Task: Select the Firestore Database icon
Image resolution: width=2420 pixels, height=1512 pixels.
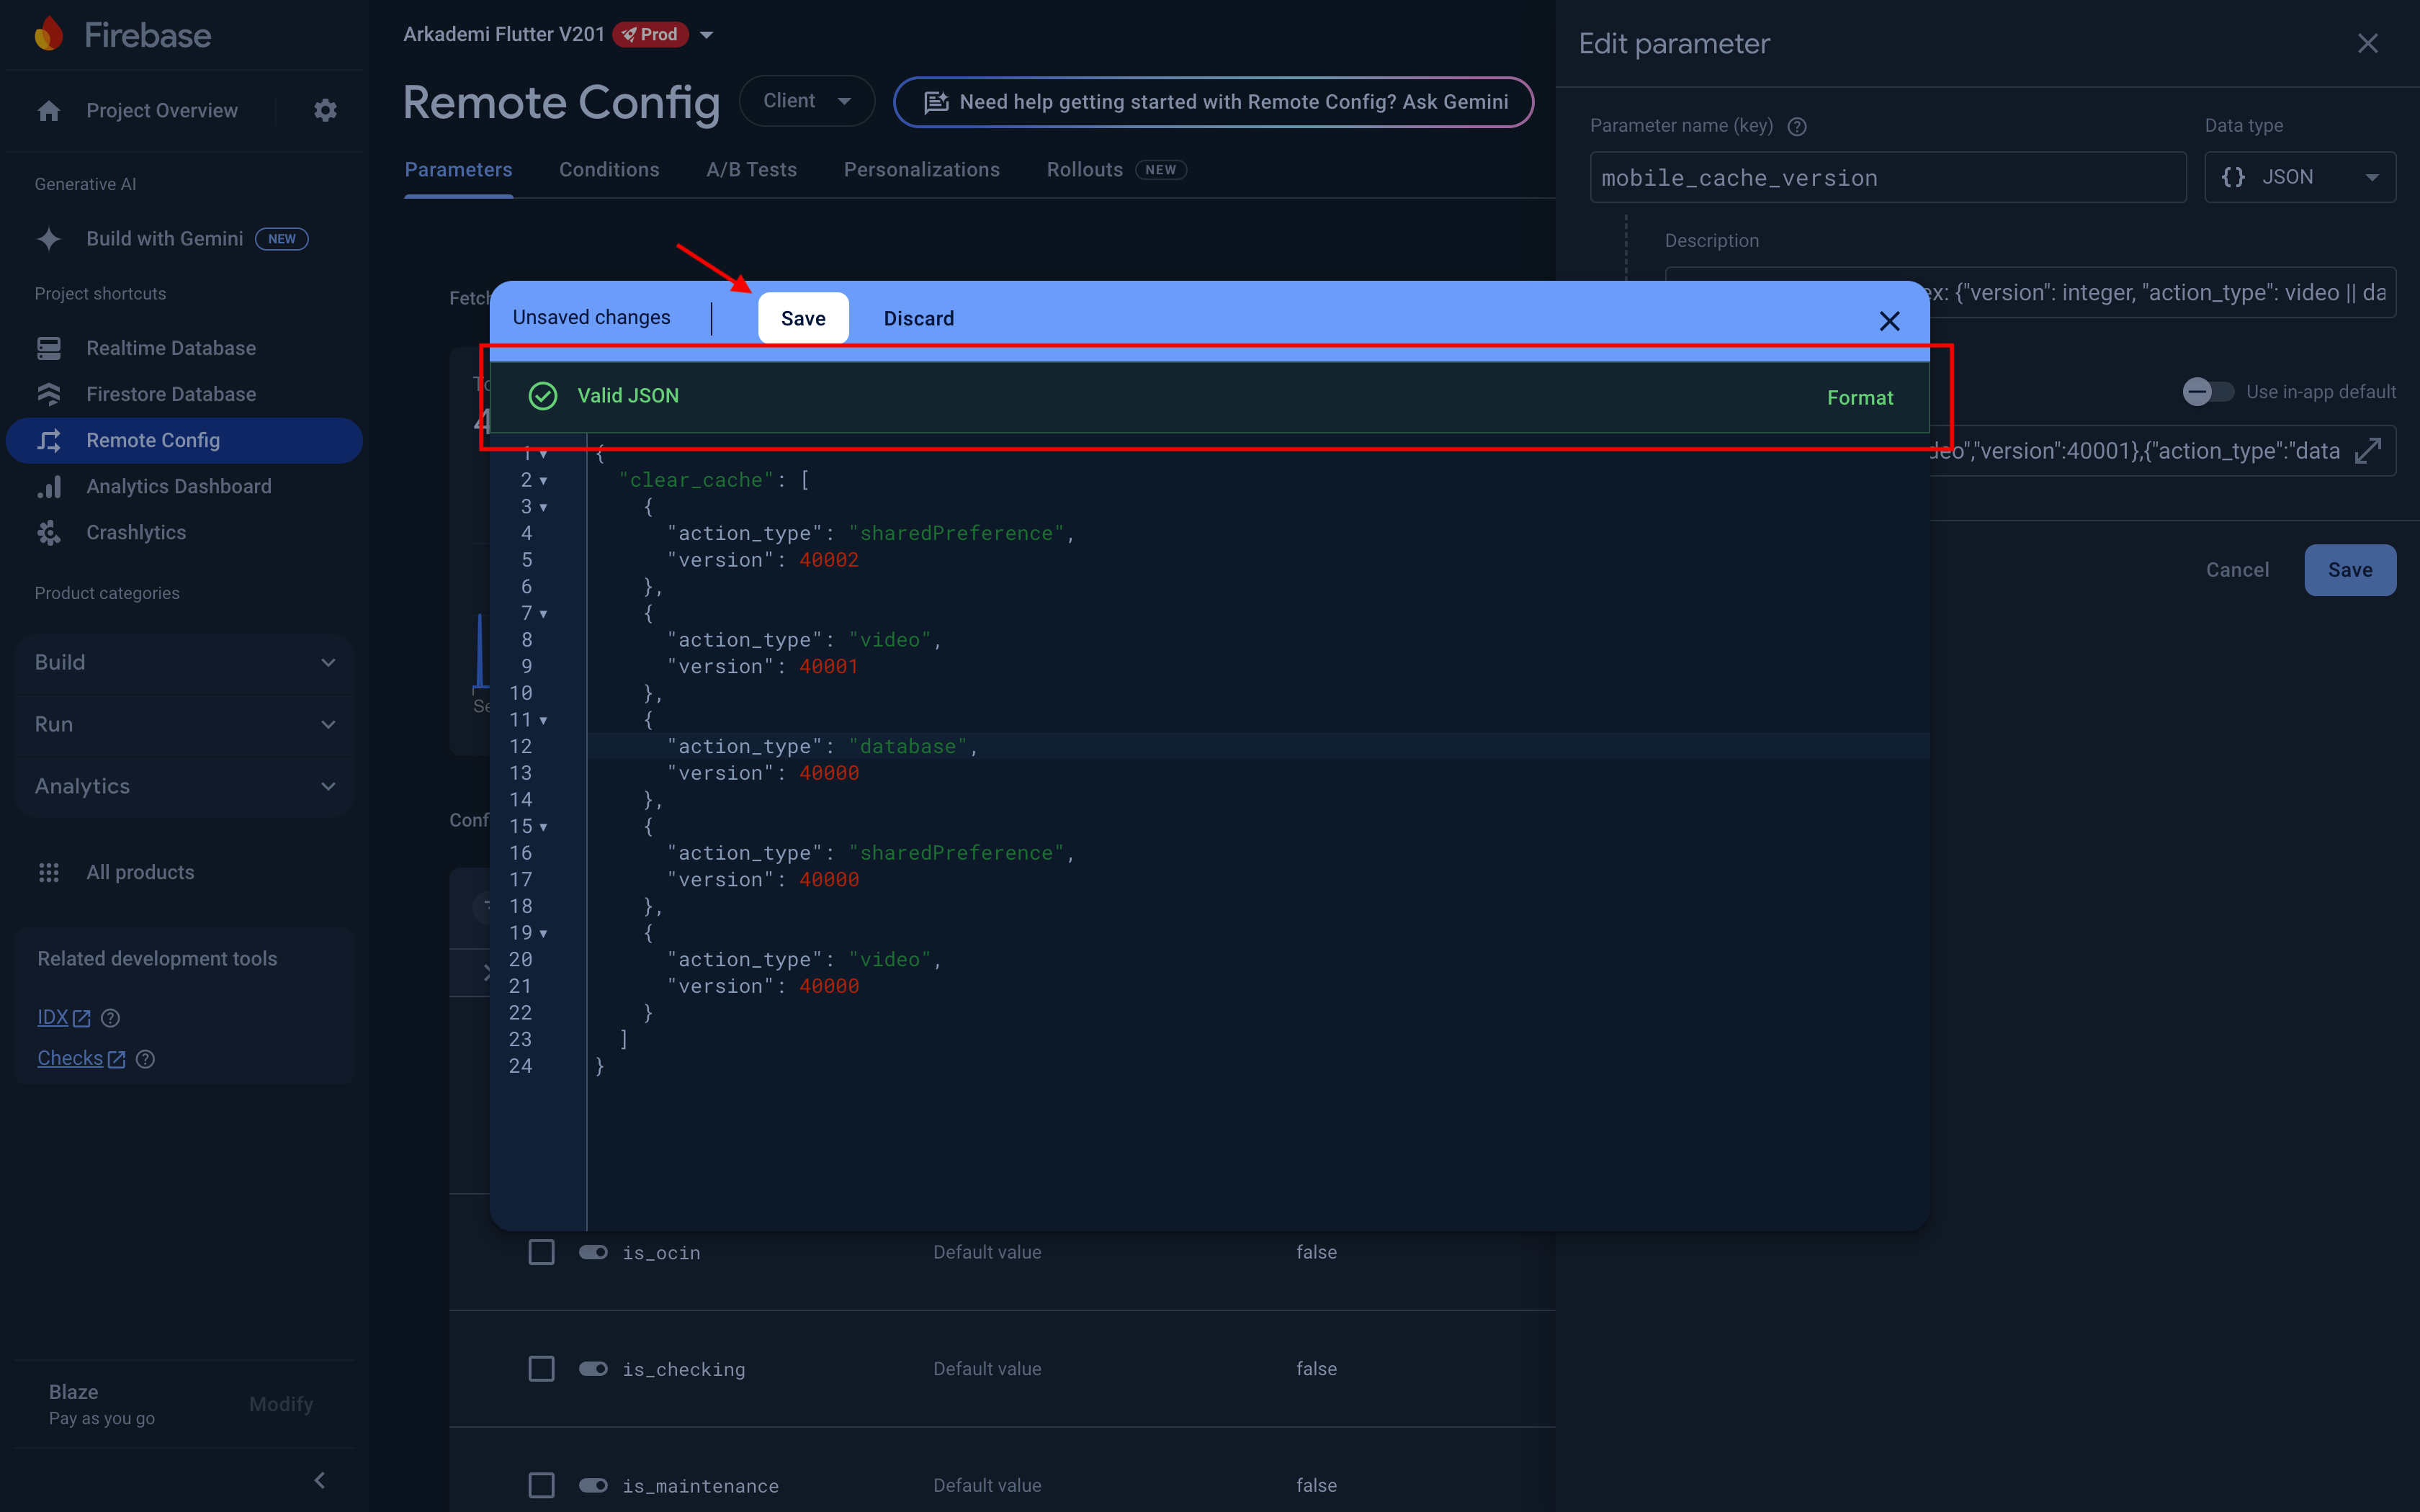Action: 49,394
